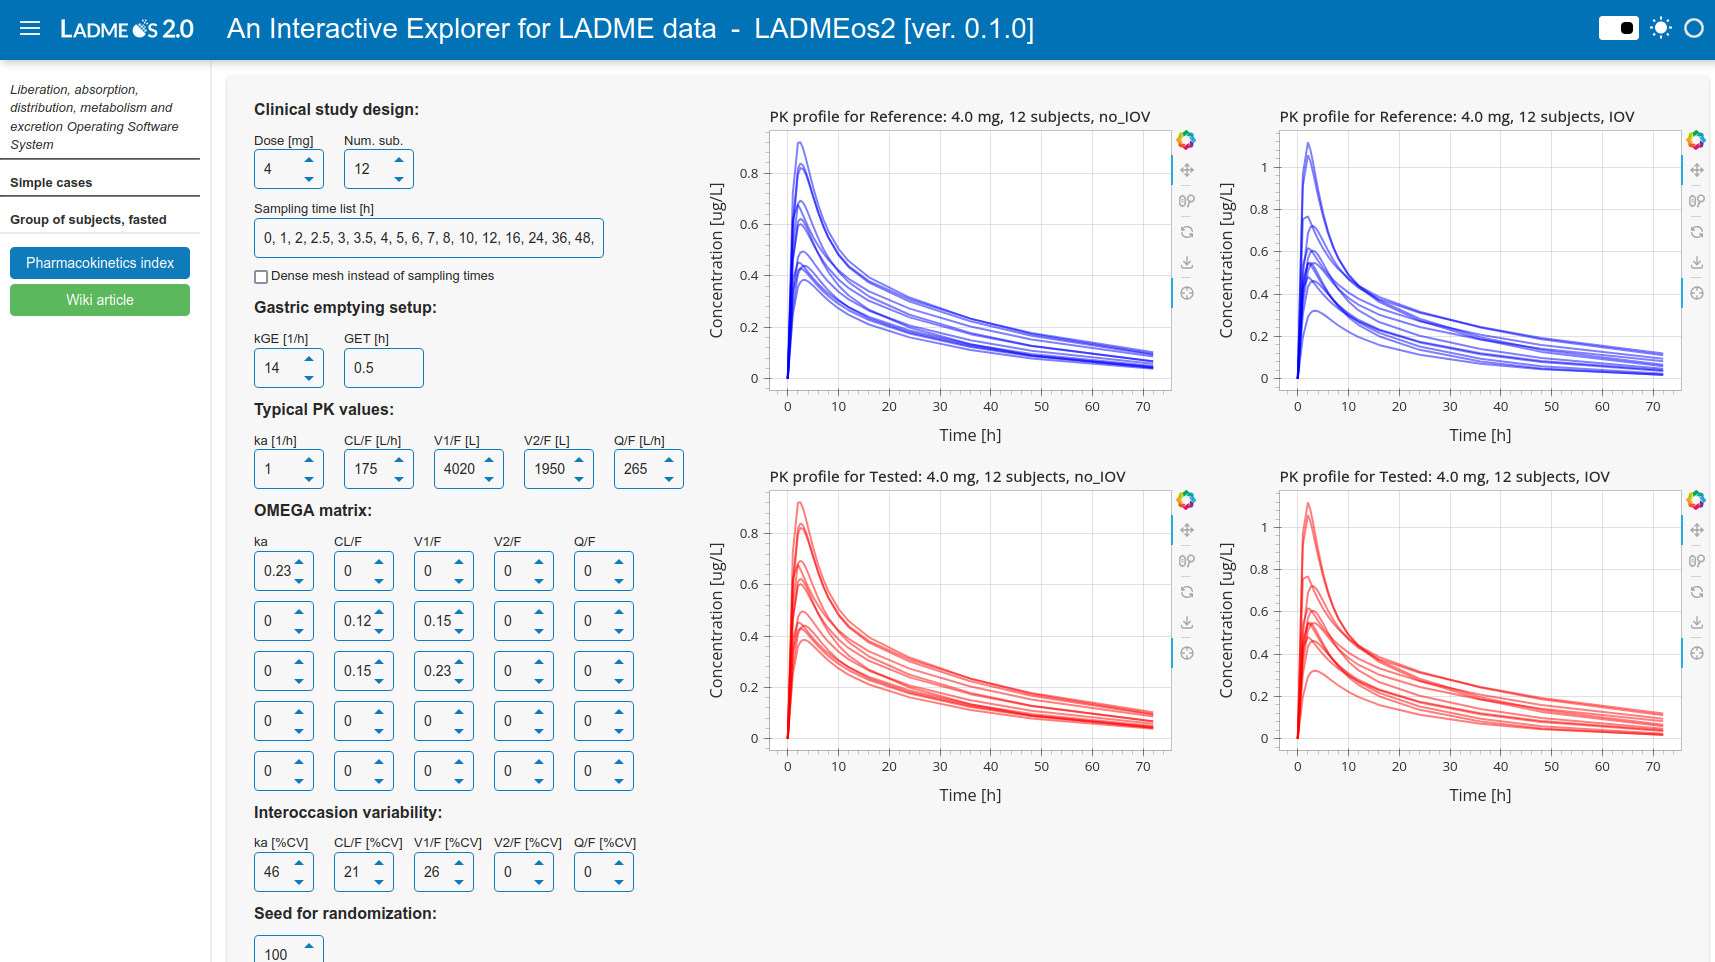Increase Dose value with up arrow
The image size is (1715, 962).
click(x=309, y=160)
